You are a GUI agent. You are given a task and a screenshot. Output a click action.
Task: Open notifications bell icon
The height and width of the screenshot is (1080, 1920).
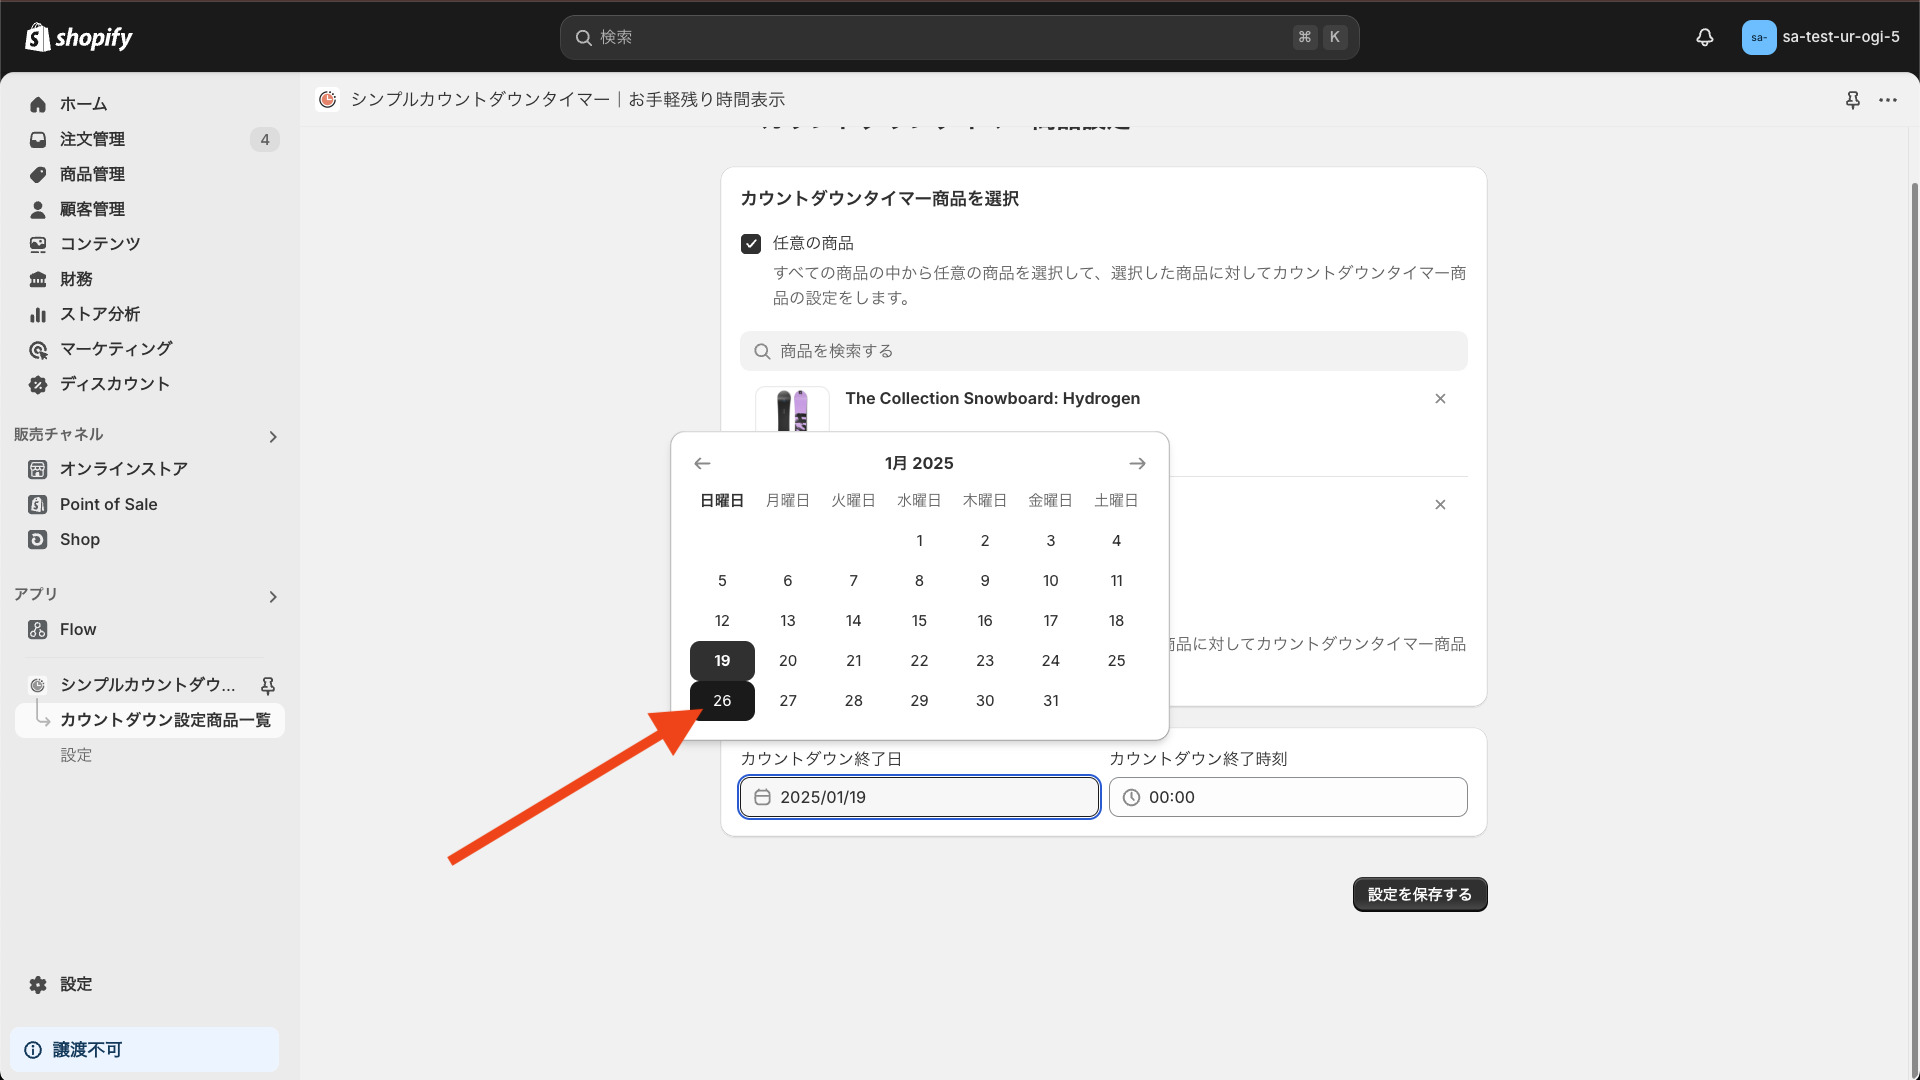coord(1705,37)
